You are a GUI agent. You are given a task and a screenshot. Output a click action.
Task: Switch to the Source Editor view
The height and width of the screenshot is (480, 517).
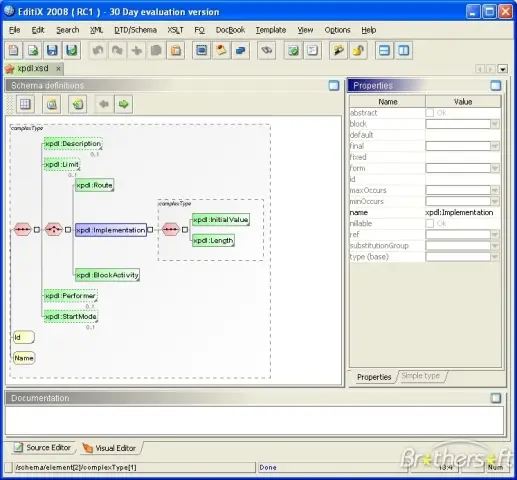(44, 447)
